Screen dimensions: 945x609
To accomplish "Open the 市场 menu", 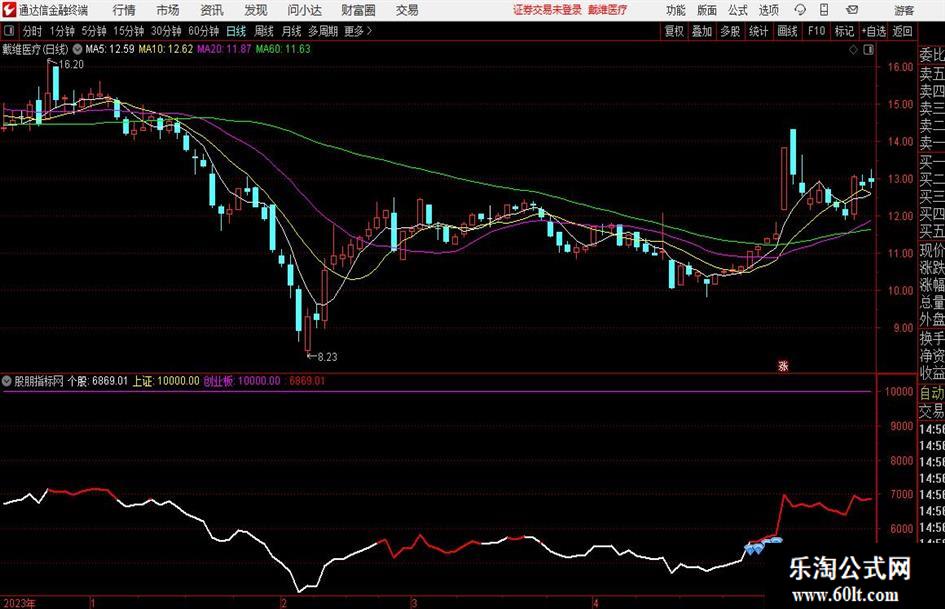I will [168, 10].
